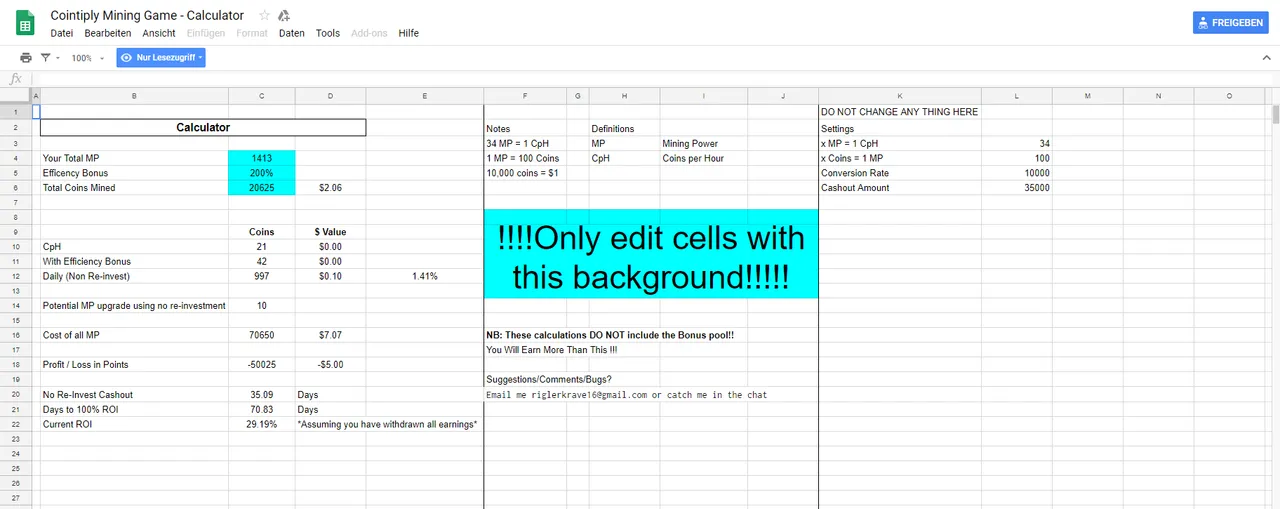Select column C header
This screenshot has width=1280, height=509.
pyautogui.click(x=262, y=96)
